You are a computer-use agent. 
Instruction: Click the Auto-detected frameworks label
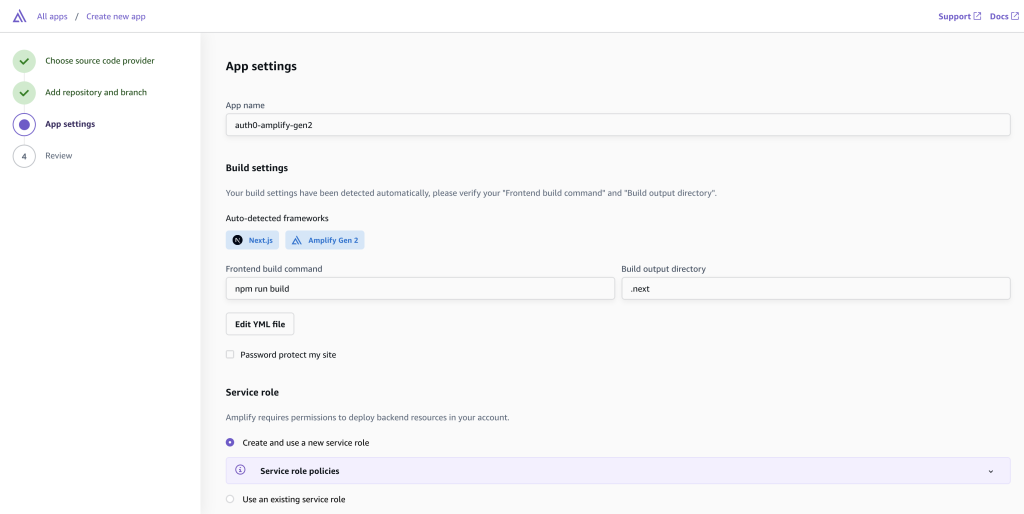pos(278,218)
